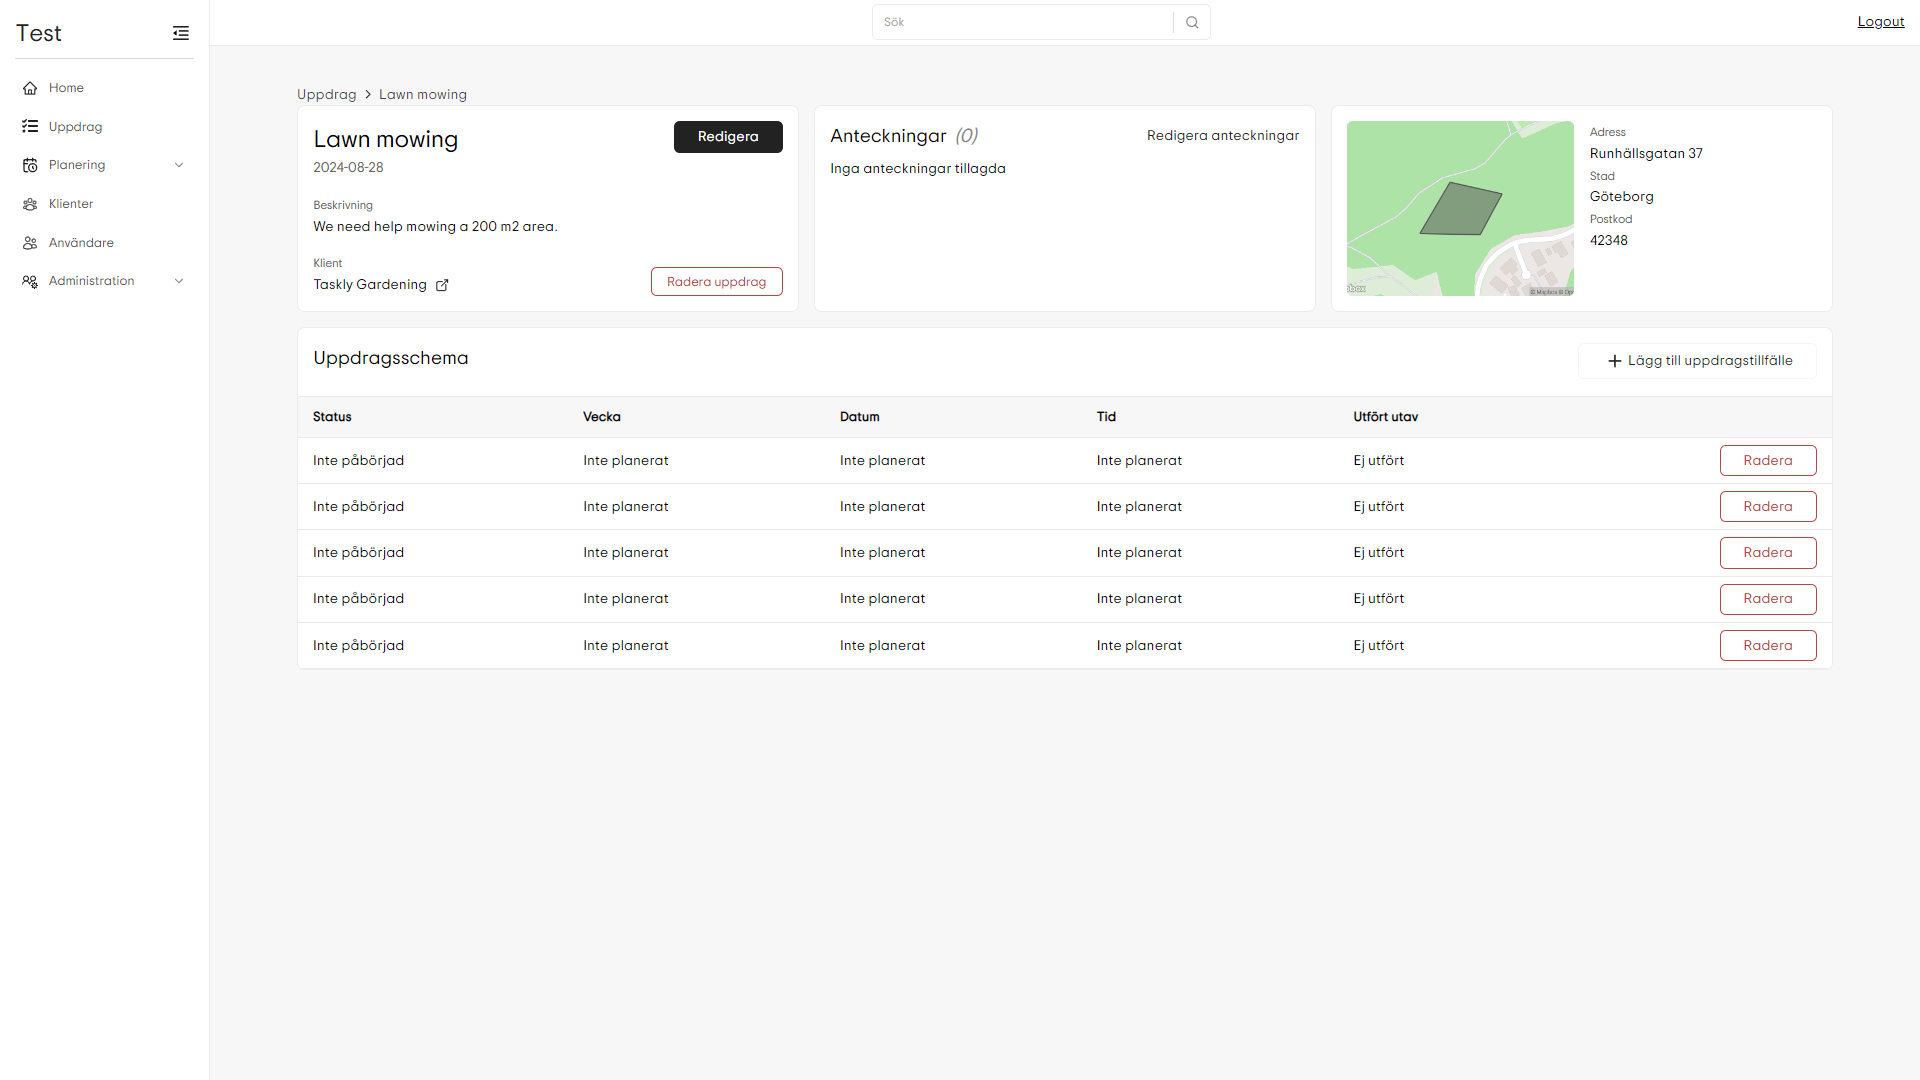Screen dimensions: 1920x1080
Task: Click the search magnifier icon
Action: (1192, 22)
